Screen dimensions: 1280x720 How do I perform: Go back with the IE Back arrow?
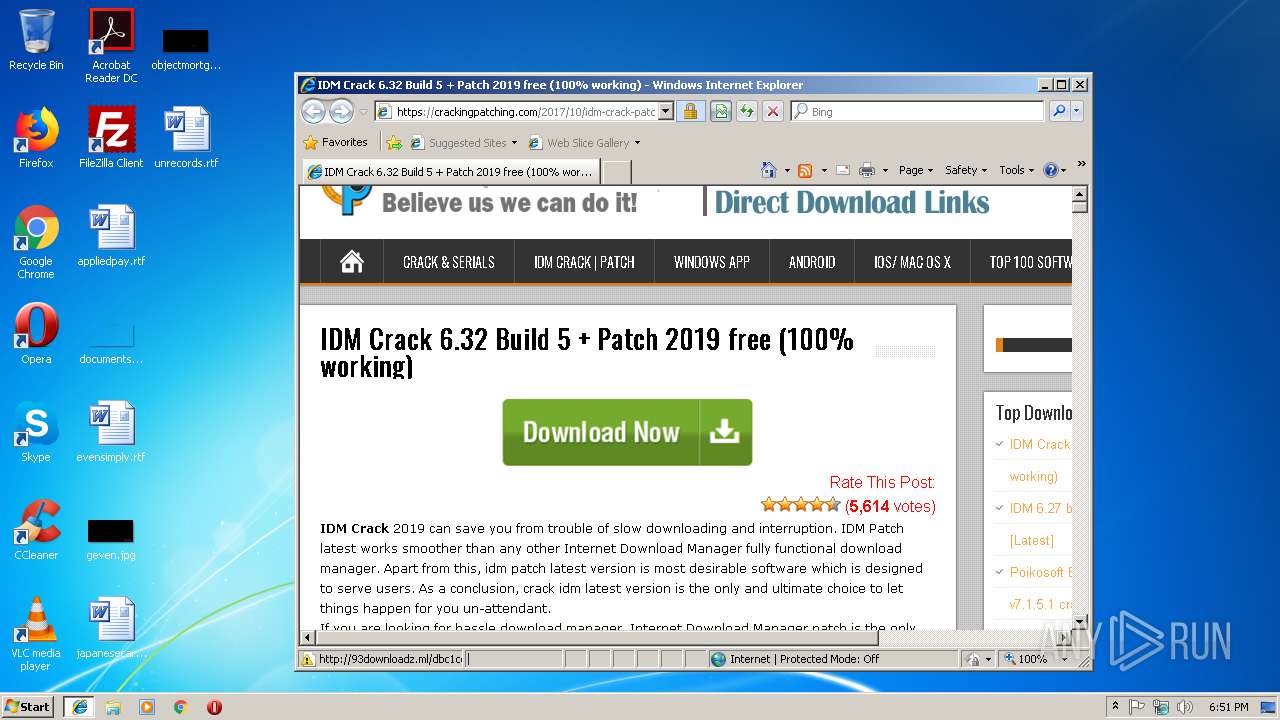tap(313, 112)
